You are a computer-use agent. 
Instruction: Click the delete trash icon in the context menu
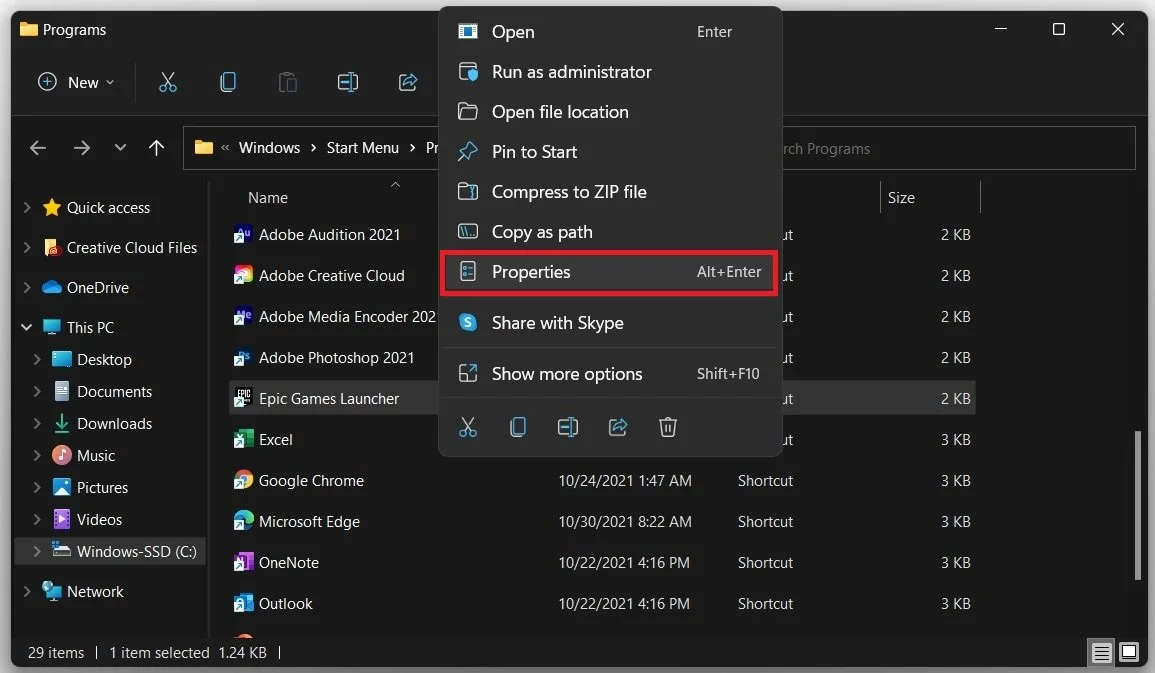coord(668,427)
